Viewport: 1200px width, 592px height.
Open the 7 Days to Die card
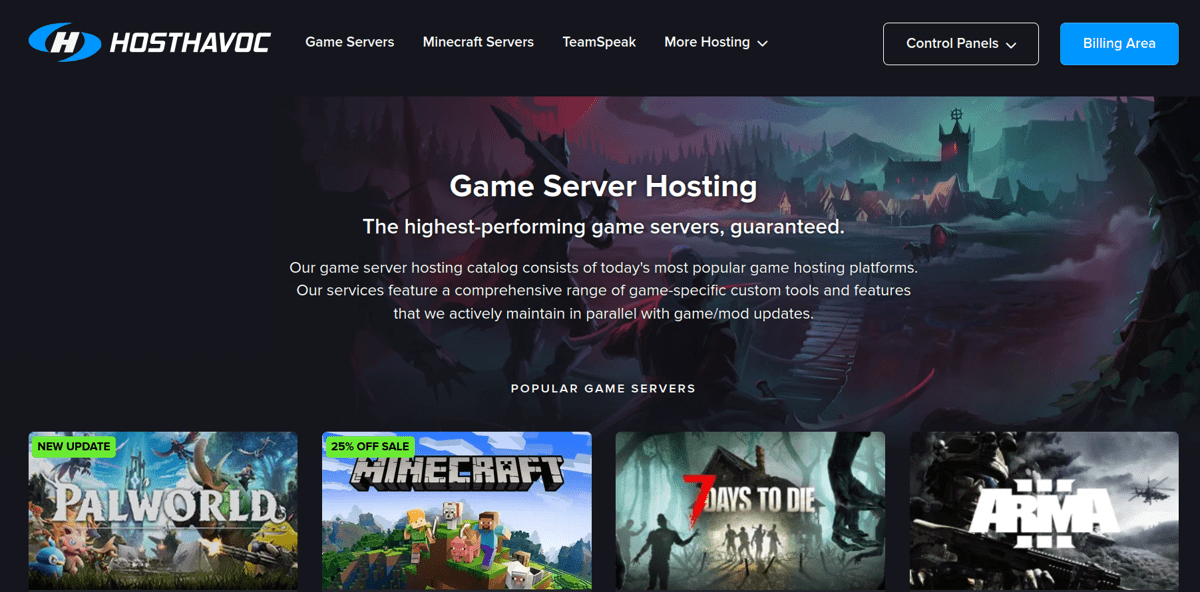[750, 511]
